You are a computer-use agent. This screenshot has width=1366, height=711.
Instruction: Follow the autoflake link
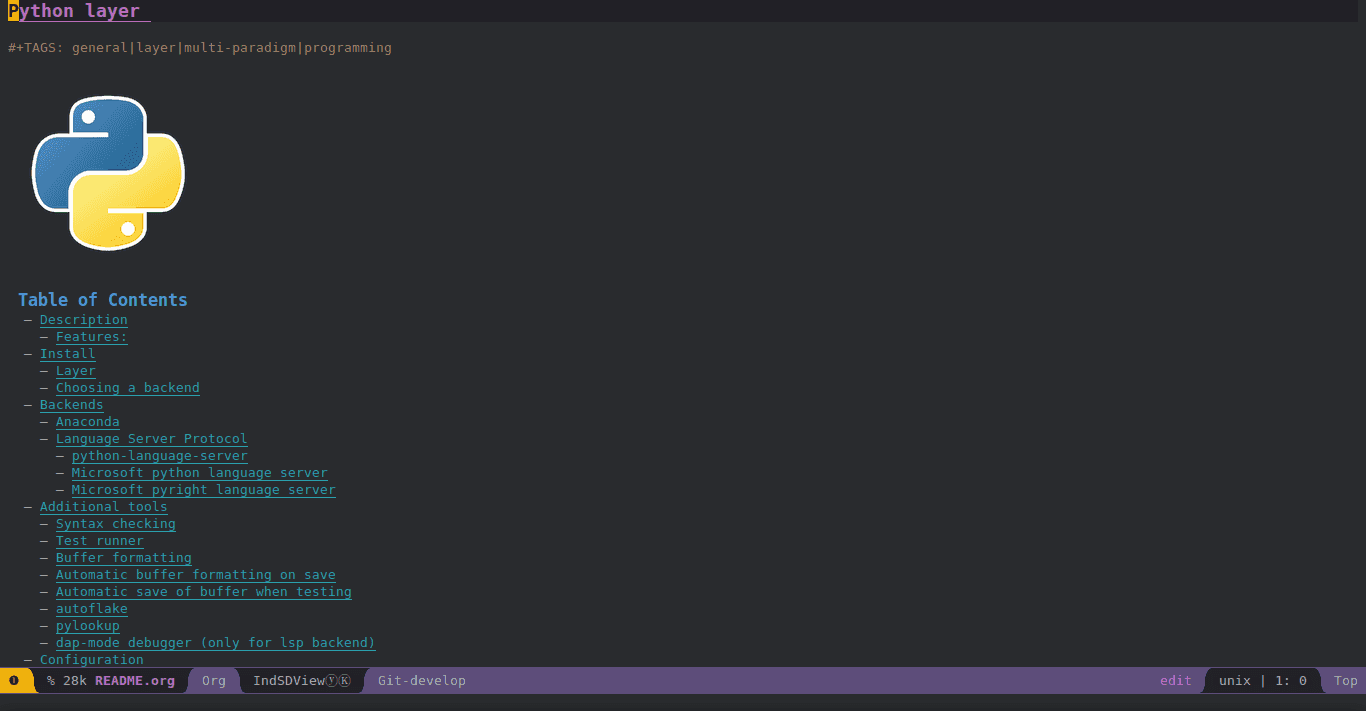pyautogui.click(x=92, y=609)
